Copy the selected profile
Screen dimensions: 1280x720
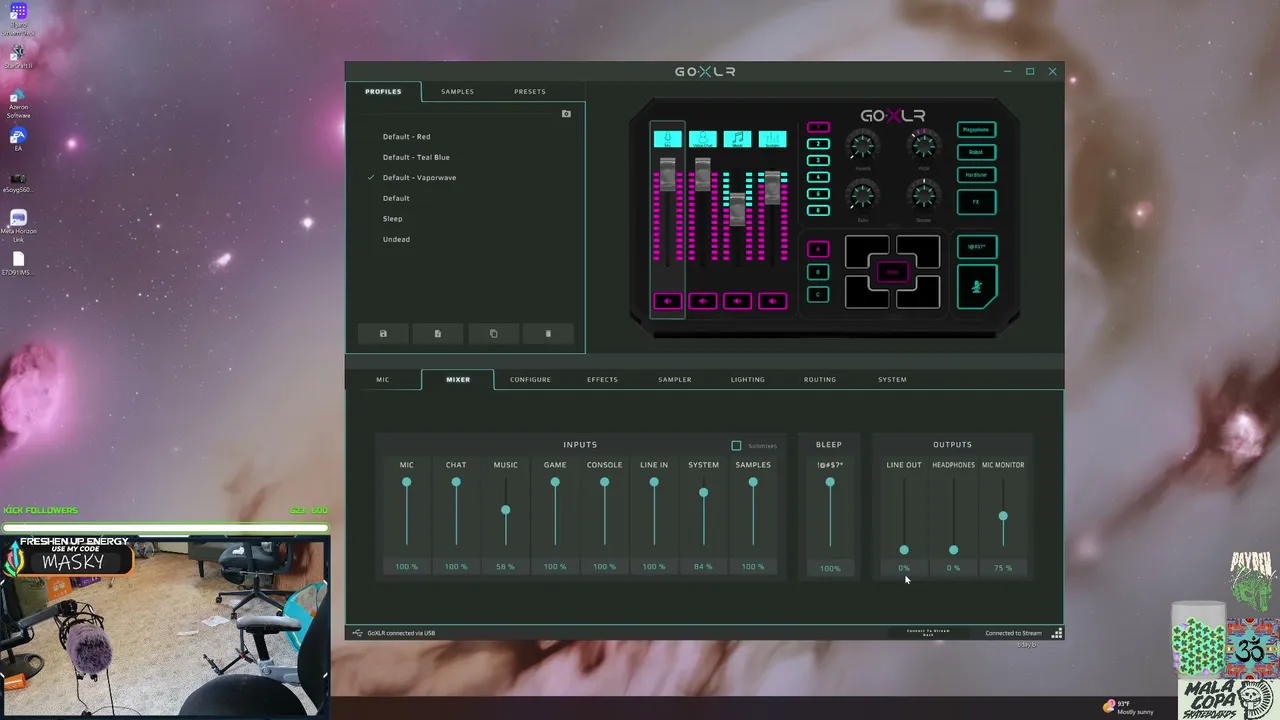(x=493, y=334)
